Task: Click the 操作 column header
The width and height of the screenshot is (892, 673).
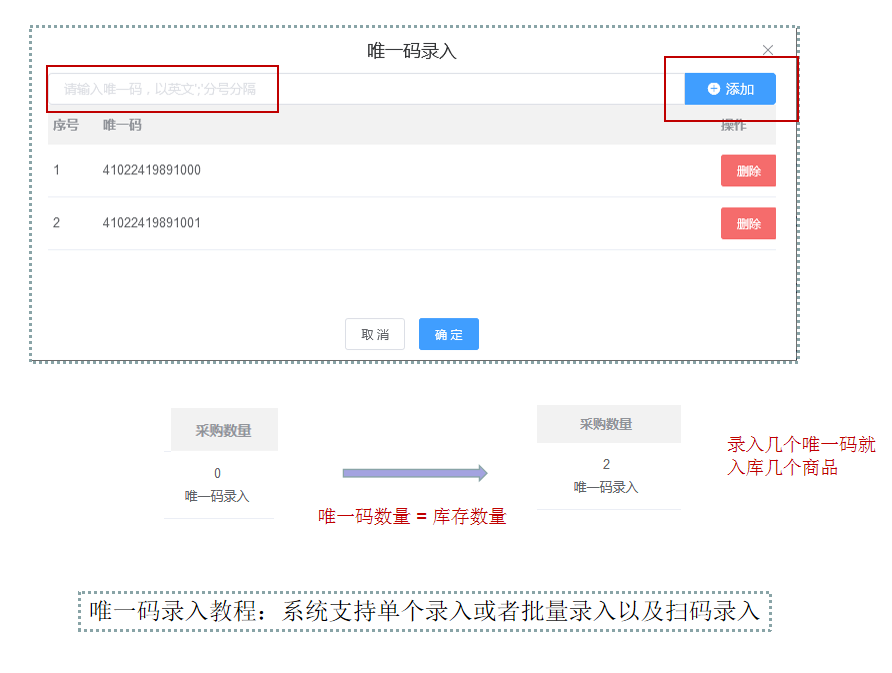Action: coord(733,125)
